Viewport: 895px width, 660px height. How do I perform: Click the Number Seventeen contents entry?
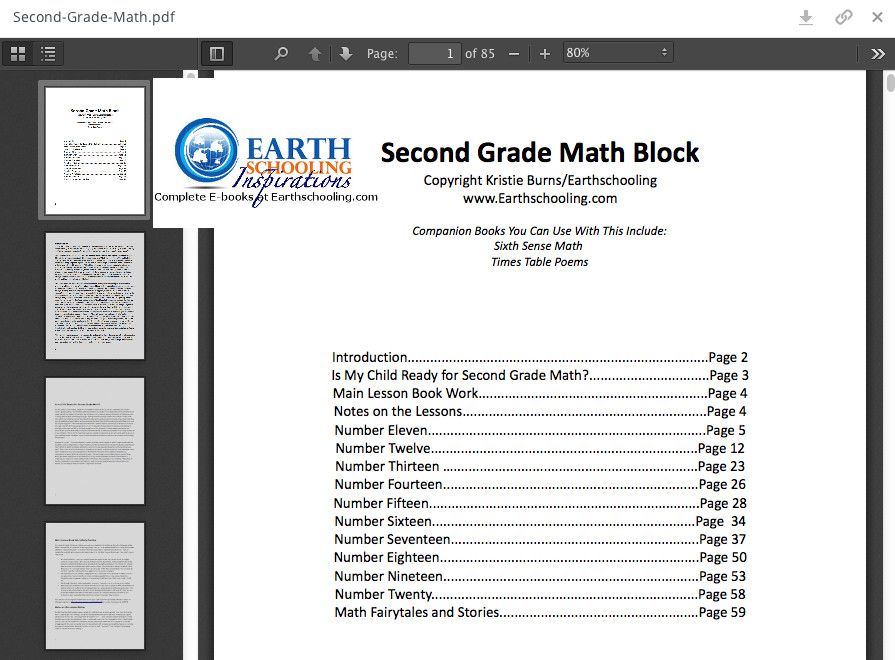point(539,539)
